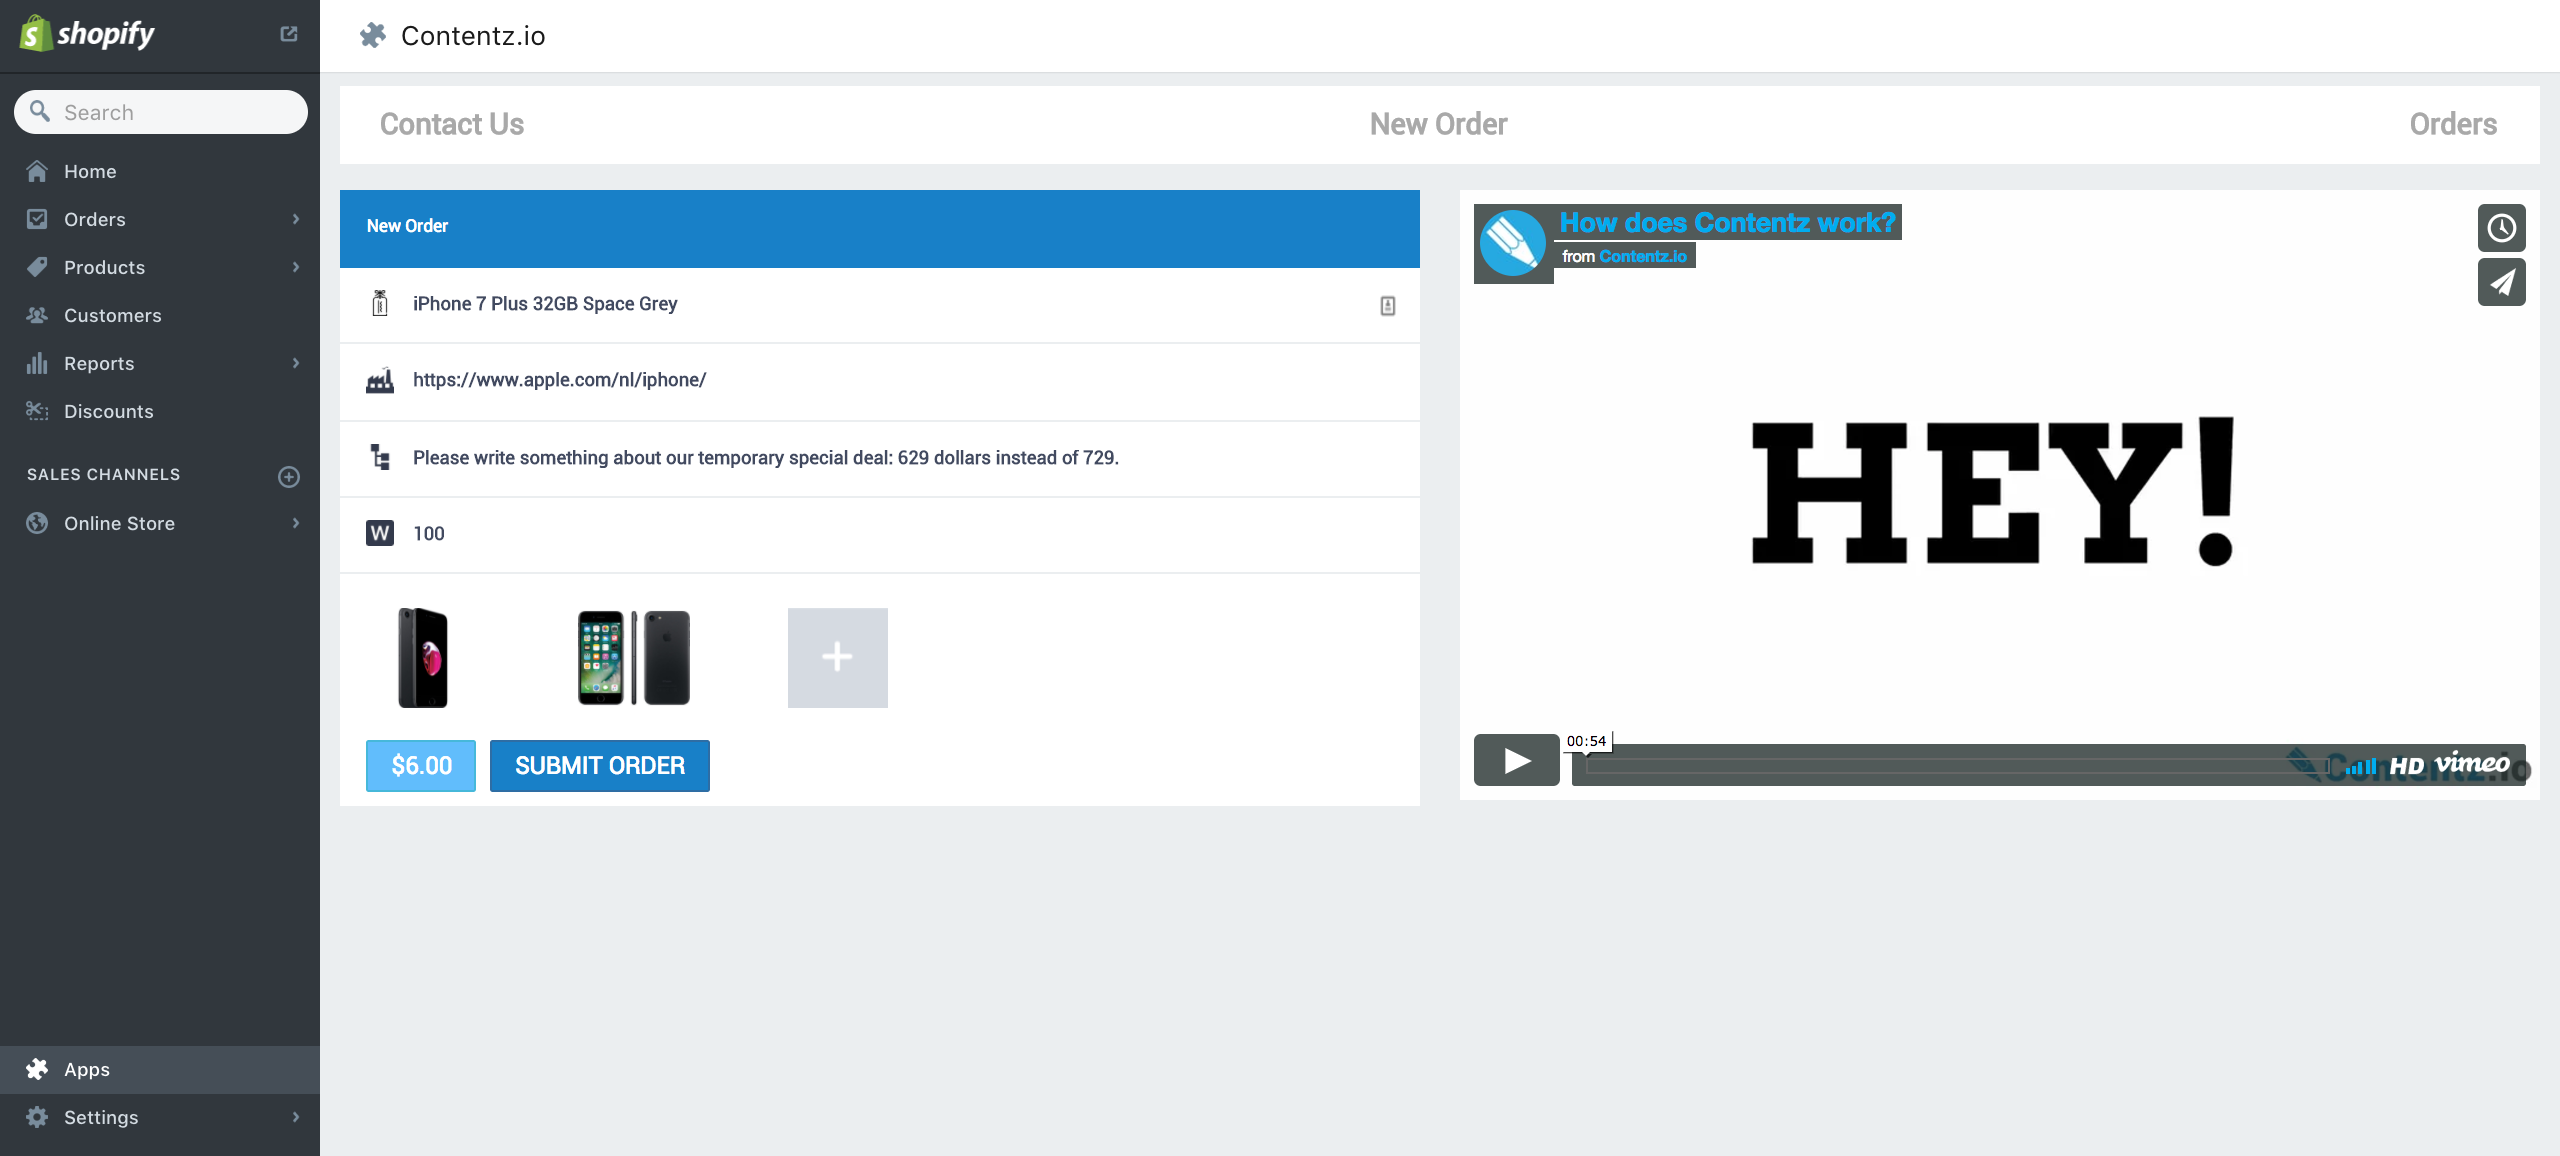Click the New Order blue panel header

coord(880,228)
